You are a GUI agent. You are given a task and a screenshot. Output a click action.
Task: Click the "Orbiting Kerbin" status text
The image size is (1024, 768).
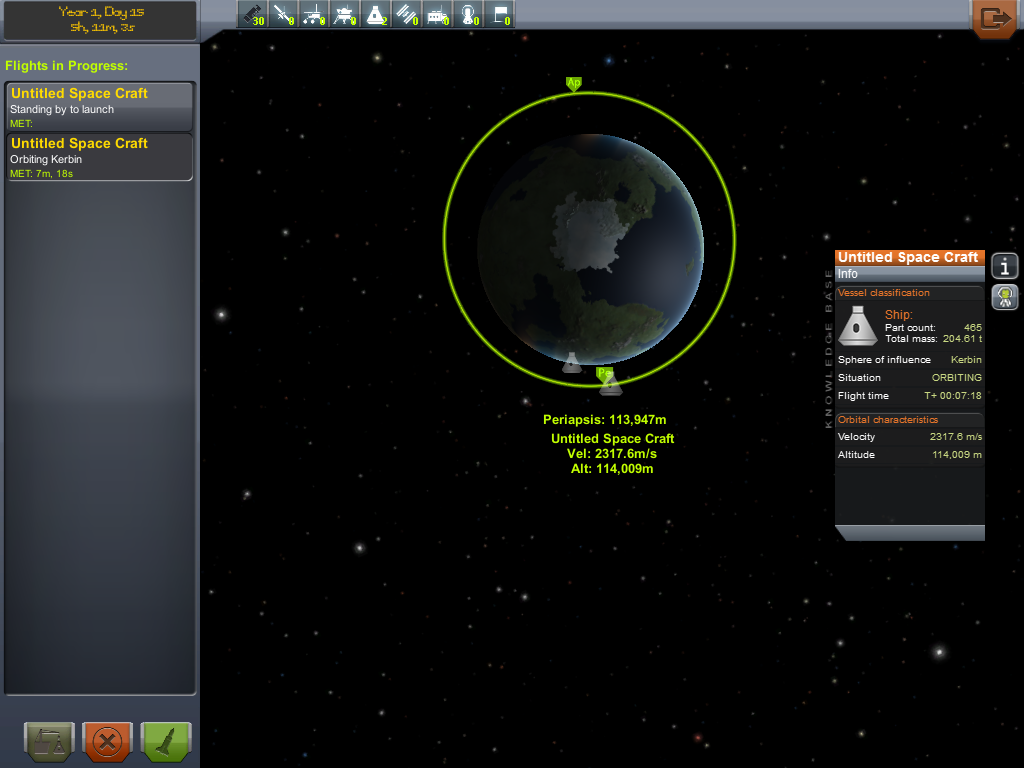[x=46, y=159]
